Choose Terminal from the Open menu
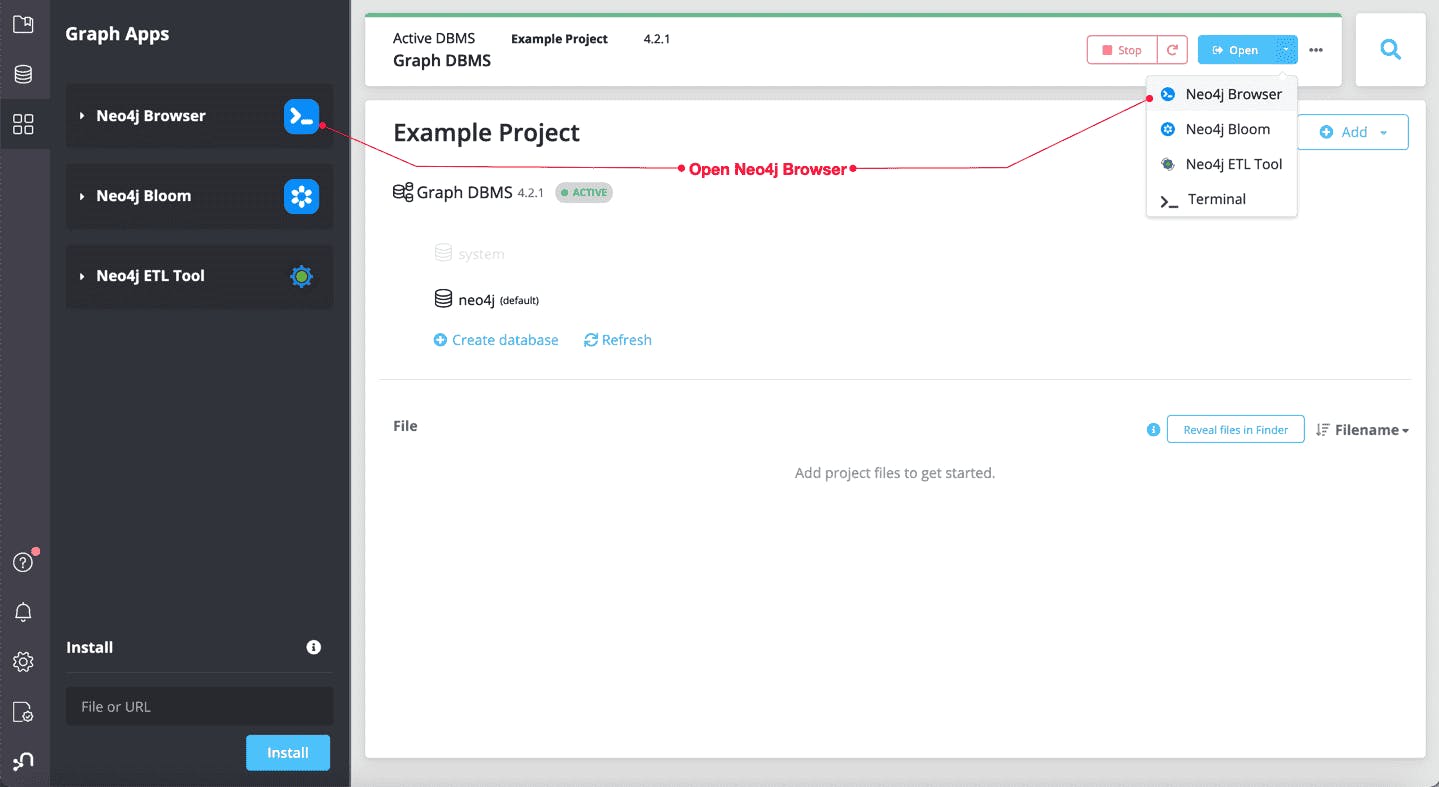 pos(1222,199)
